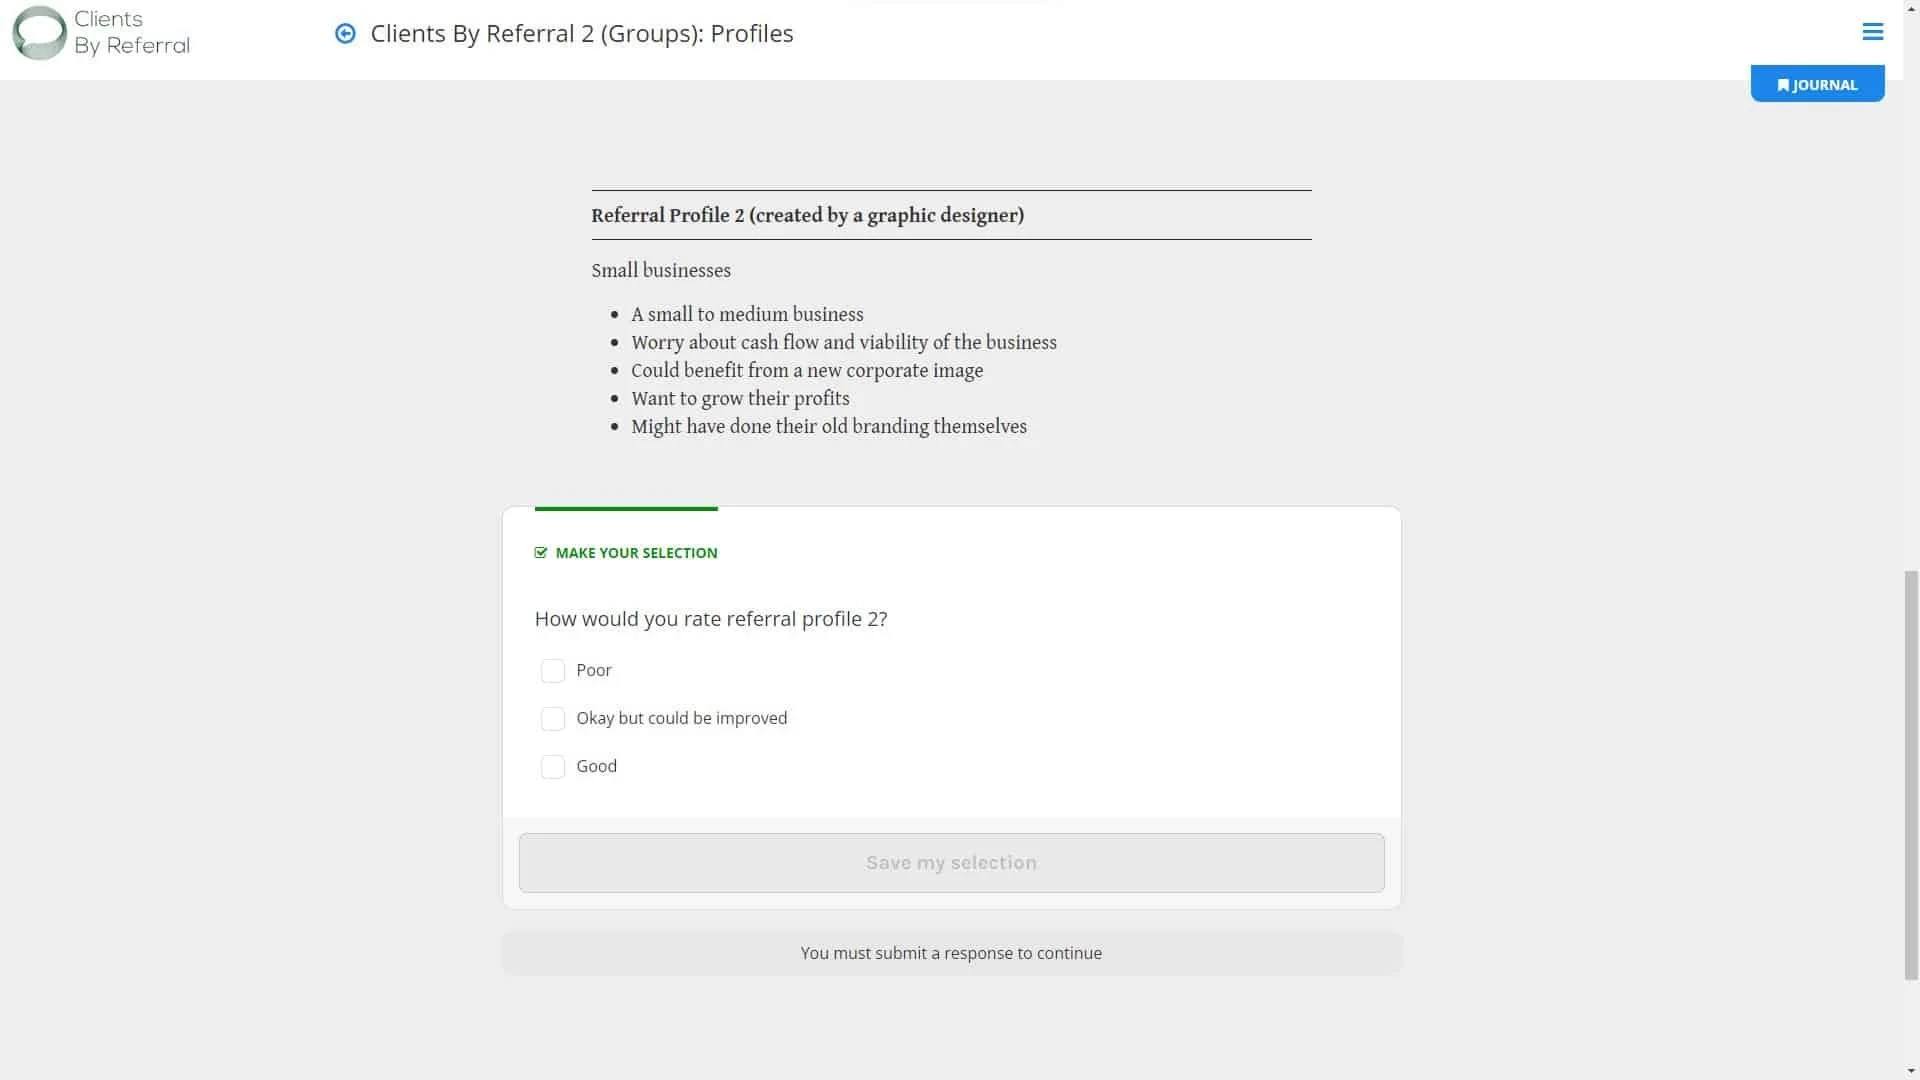
Task: Select the Good checkbox
Action: click(x=552, y=767)
